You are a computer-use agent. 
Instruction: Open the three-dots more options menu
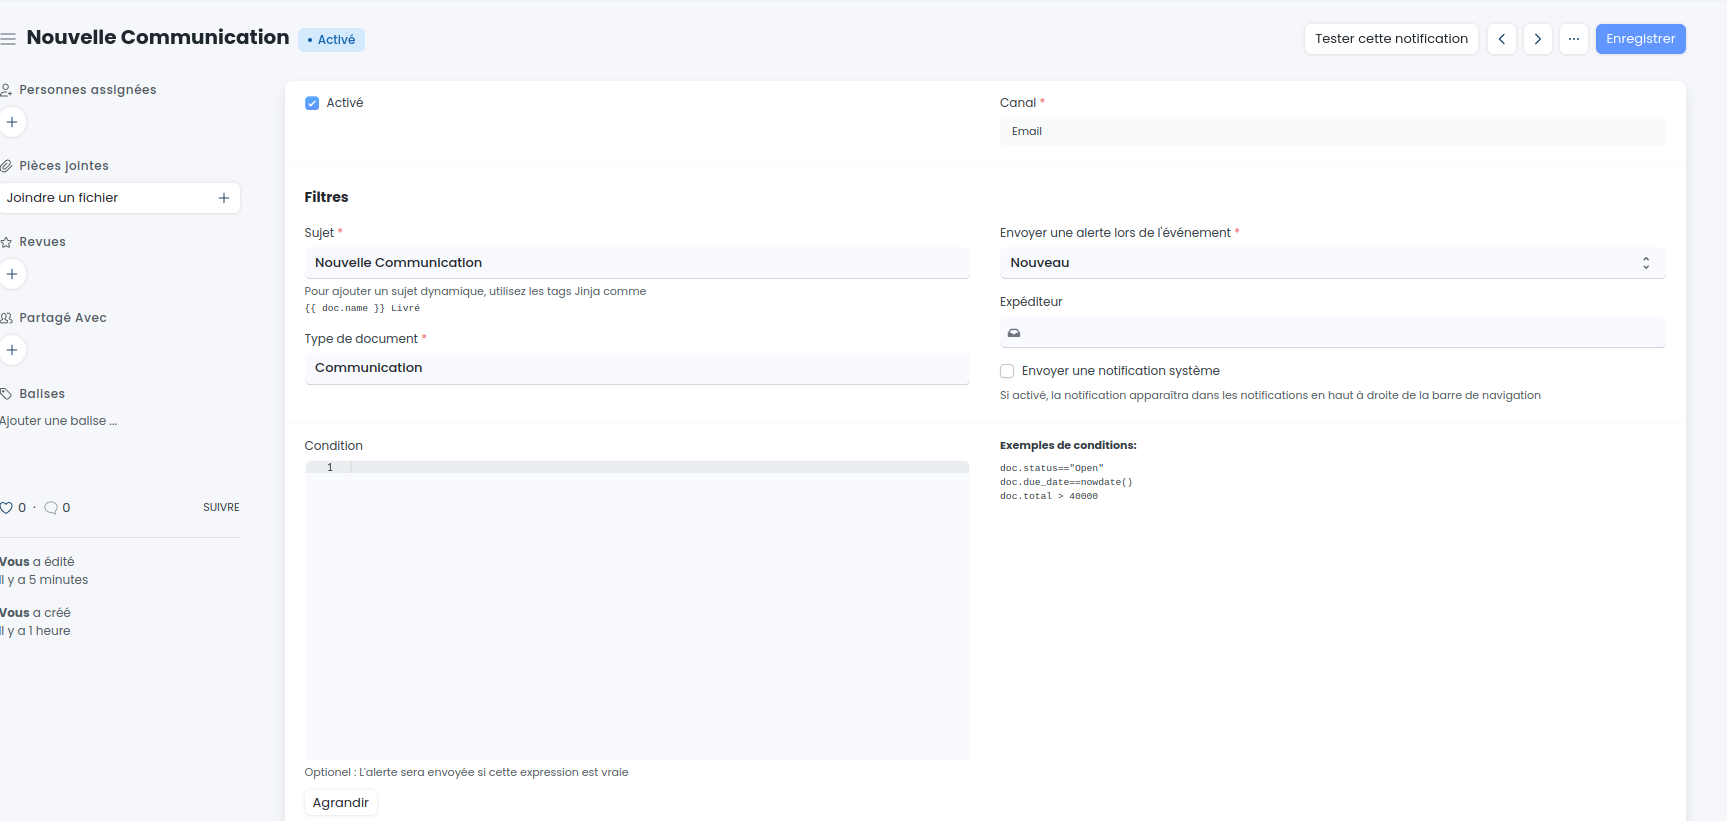(1573, 39)
